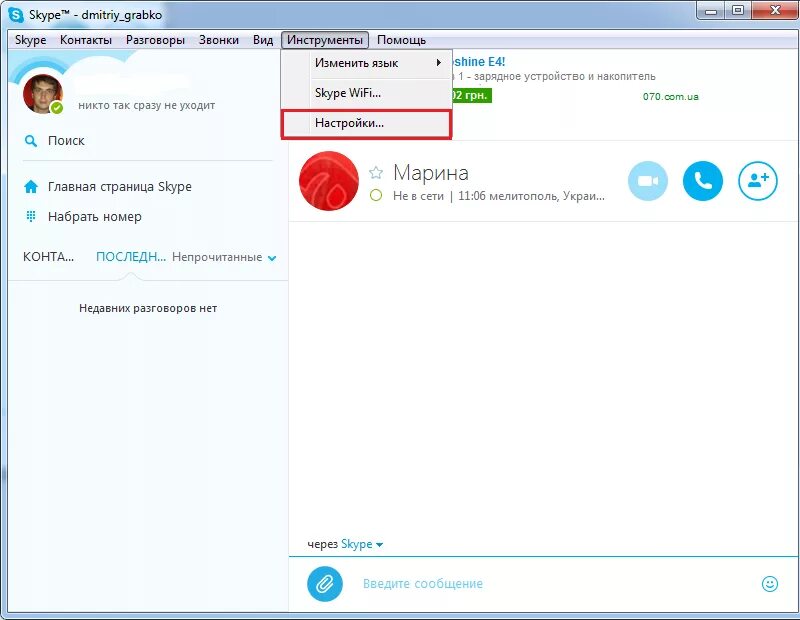Expand the Изменить язык submenu
Image resolution: width=800 pixels, height=620 pixels.
pos(366,63)
